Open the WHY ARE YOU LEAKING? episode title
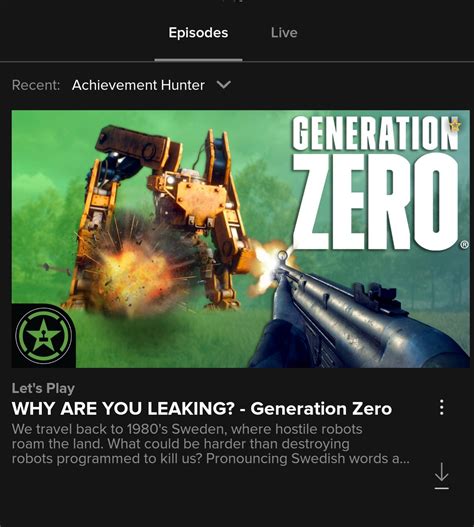Image resolution: width=474 pixels, height=527 pixels. tap(202, 409)
